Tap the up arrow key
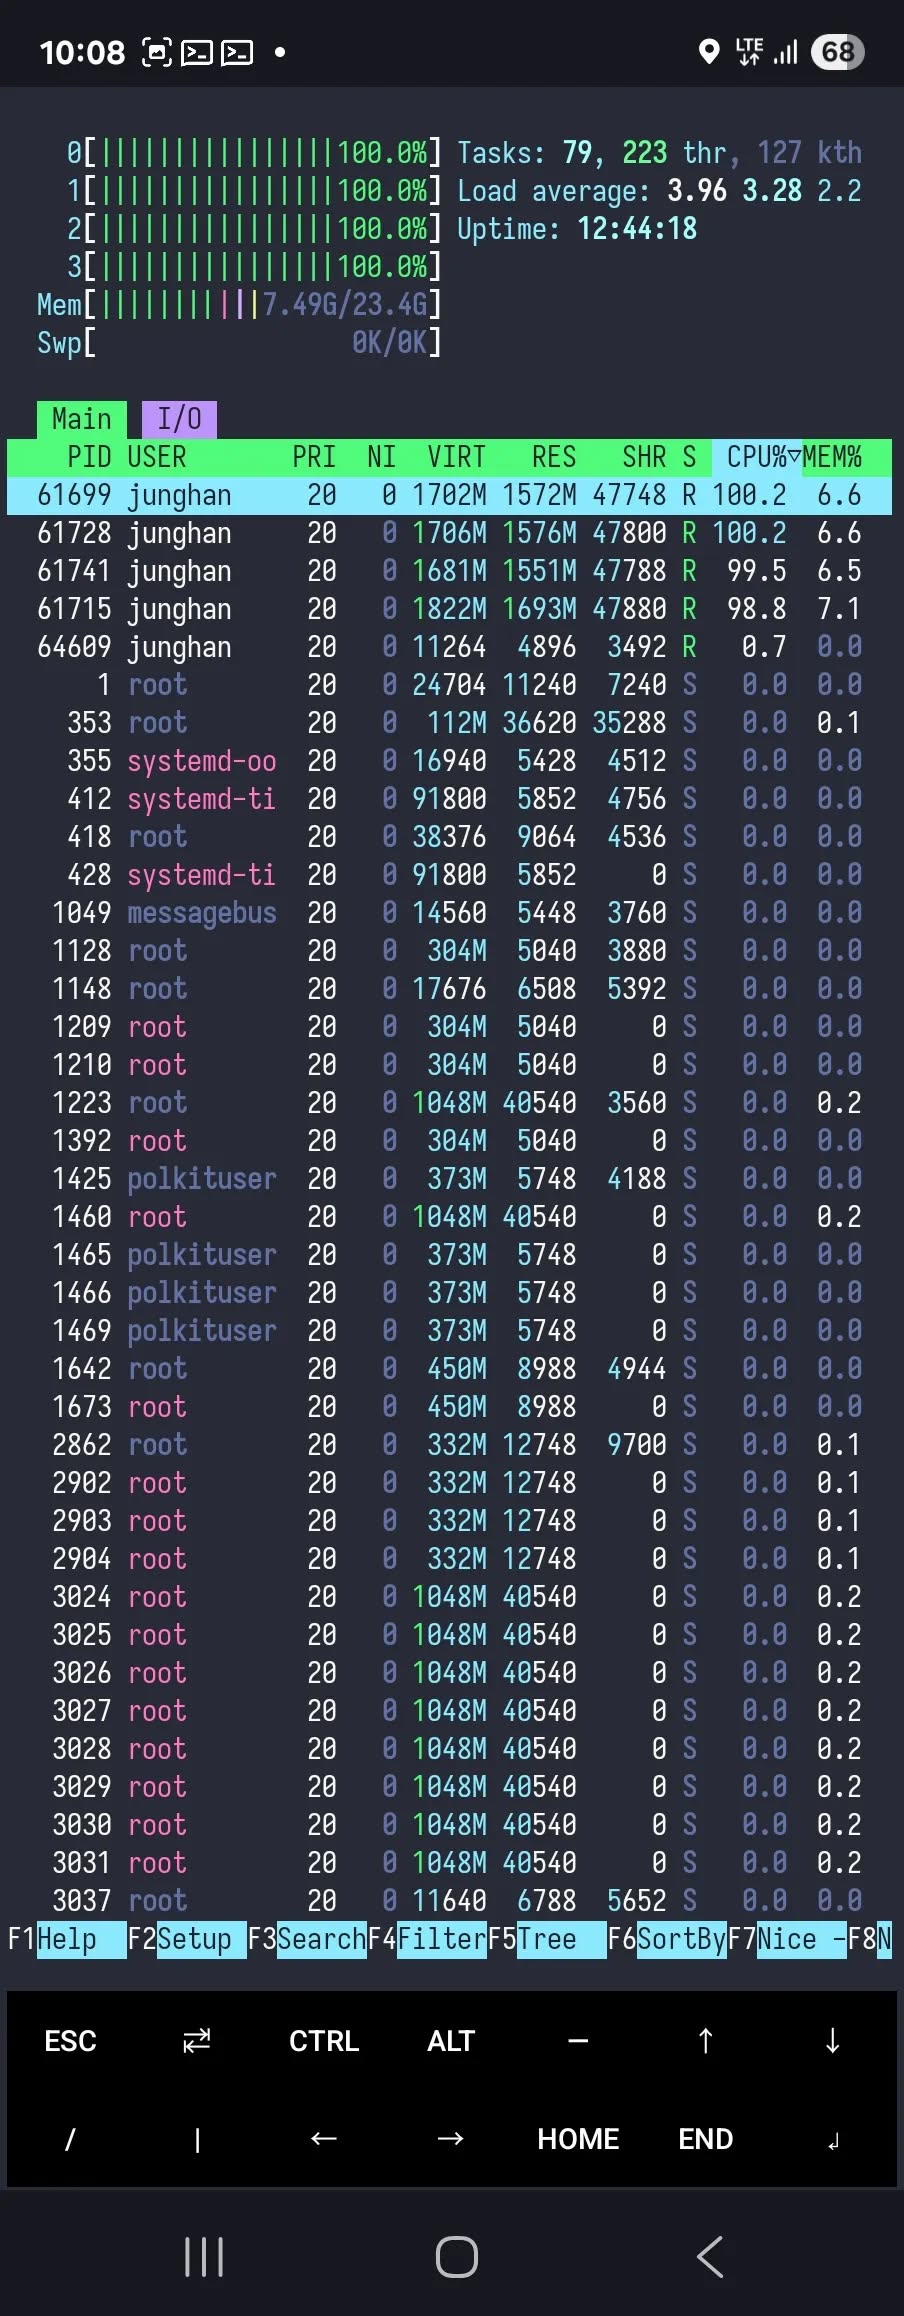The height and width of the screenshot is (2316, 904). 705,2041
